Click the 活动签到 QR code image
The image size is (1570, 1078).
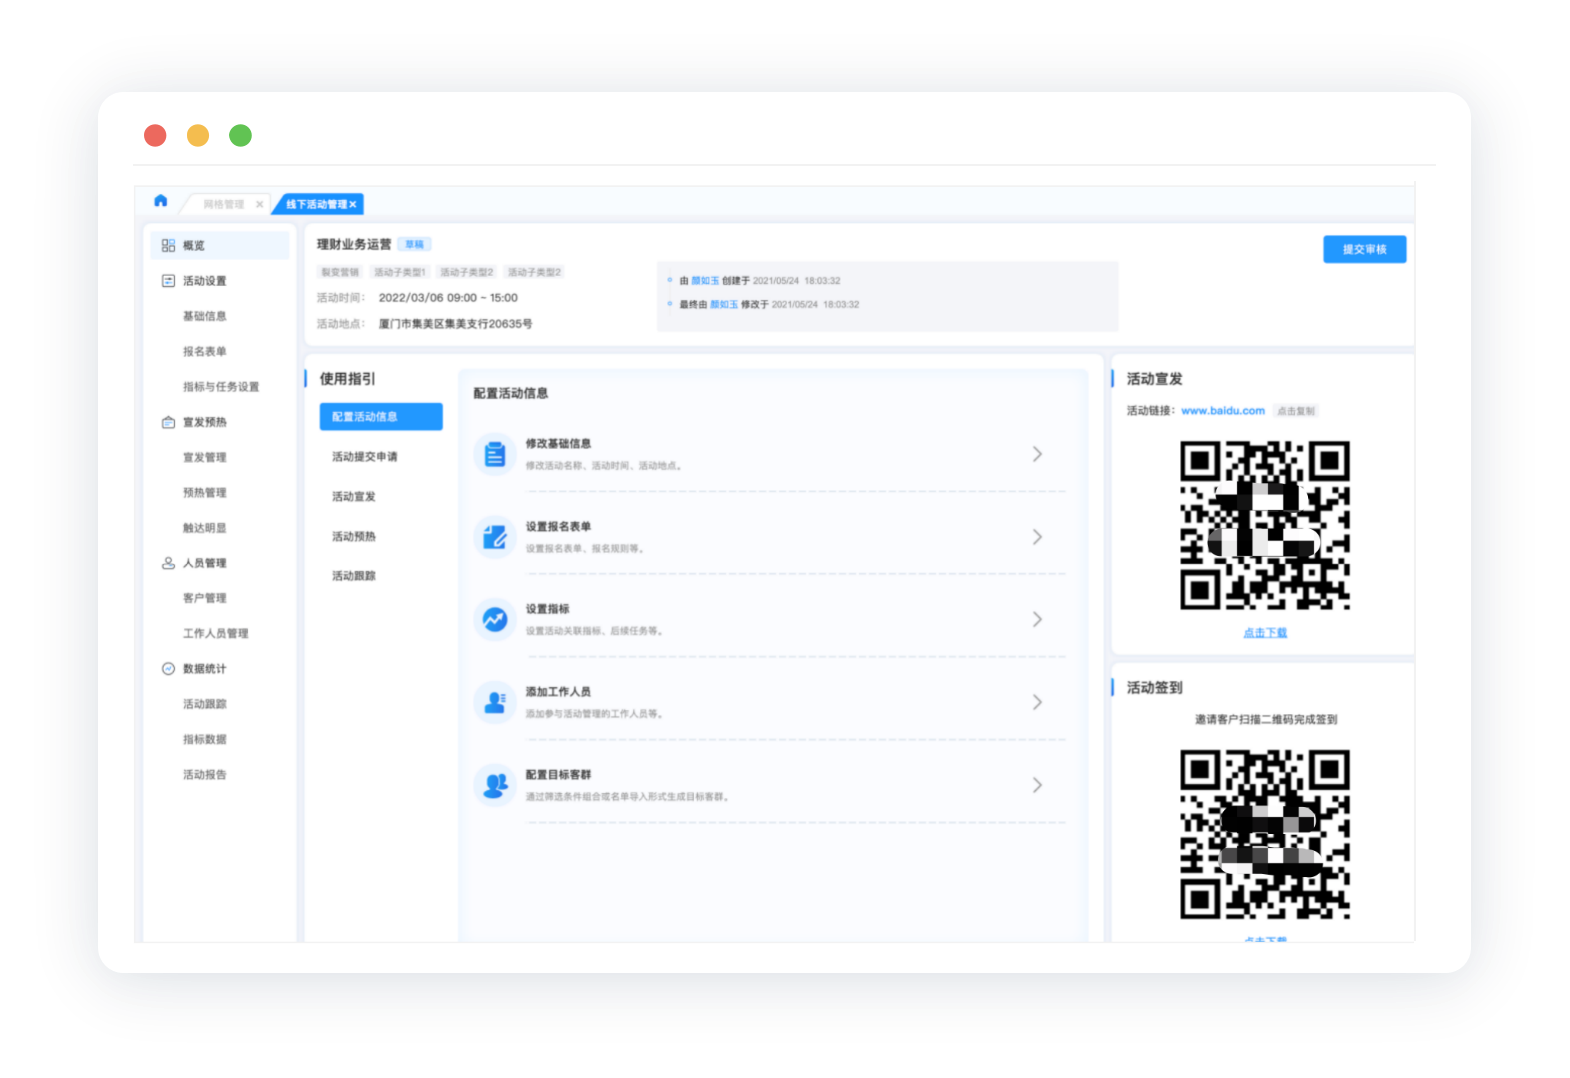tap(1265, 834)
